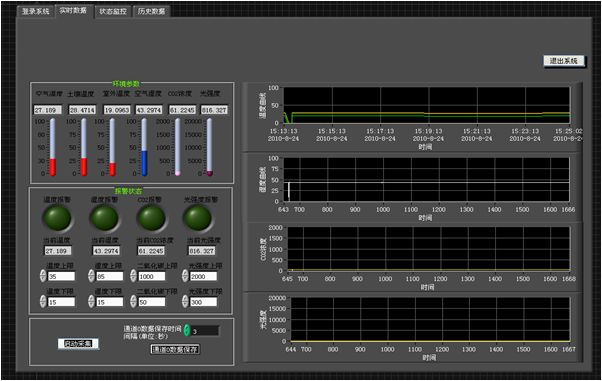Click the 当前光强度 value 816.327
The height and width of the screenshot is (381, 602).
click(x=202, y=251)
